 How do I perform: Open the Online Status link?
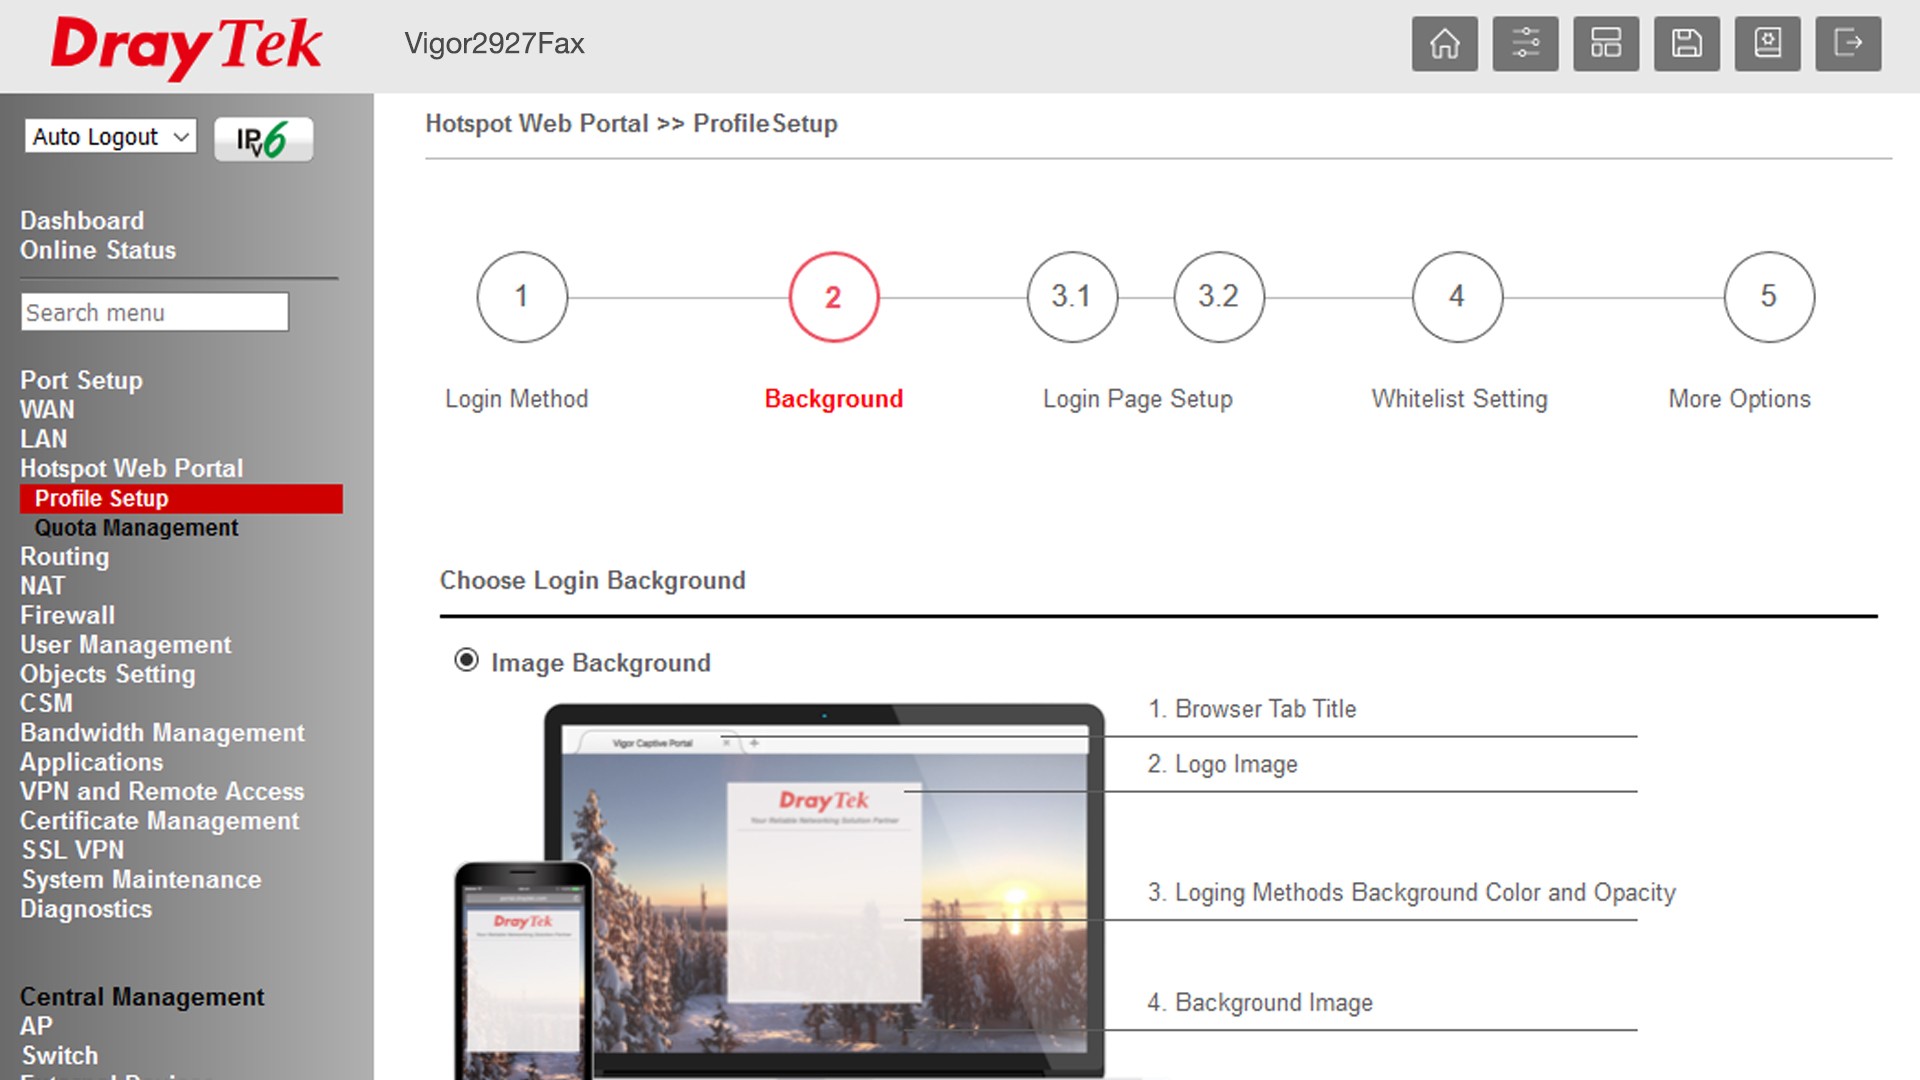(98, 250)
